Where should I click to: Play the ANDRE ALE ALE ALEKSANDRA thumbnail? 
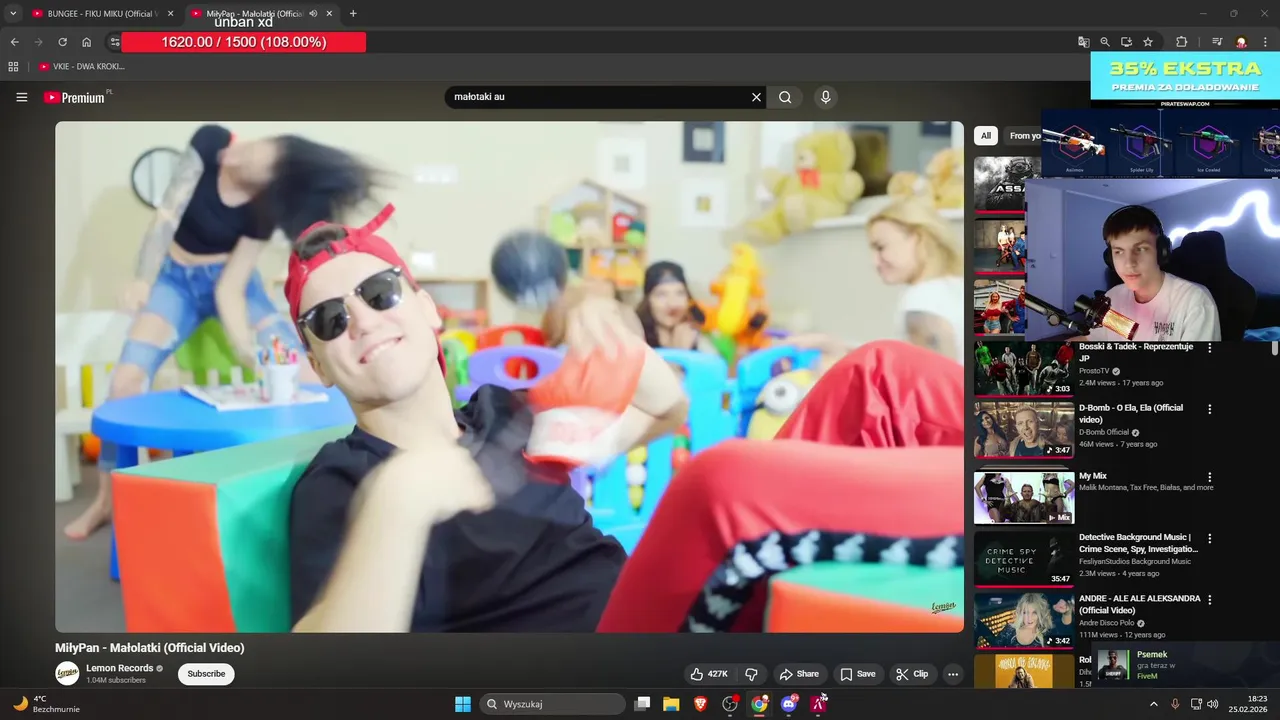pyautogui.click(x=1024, y=621)
